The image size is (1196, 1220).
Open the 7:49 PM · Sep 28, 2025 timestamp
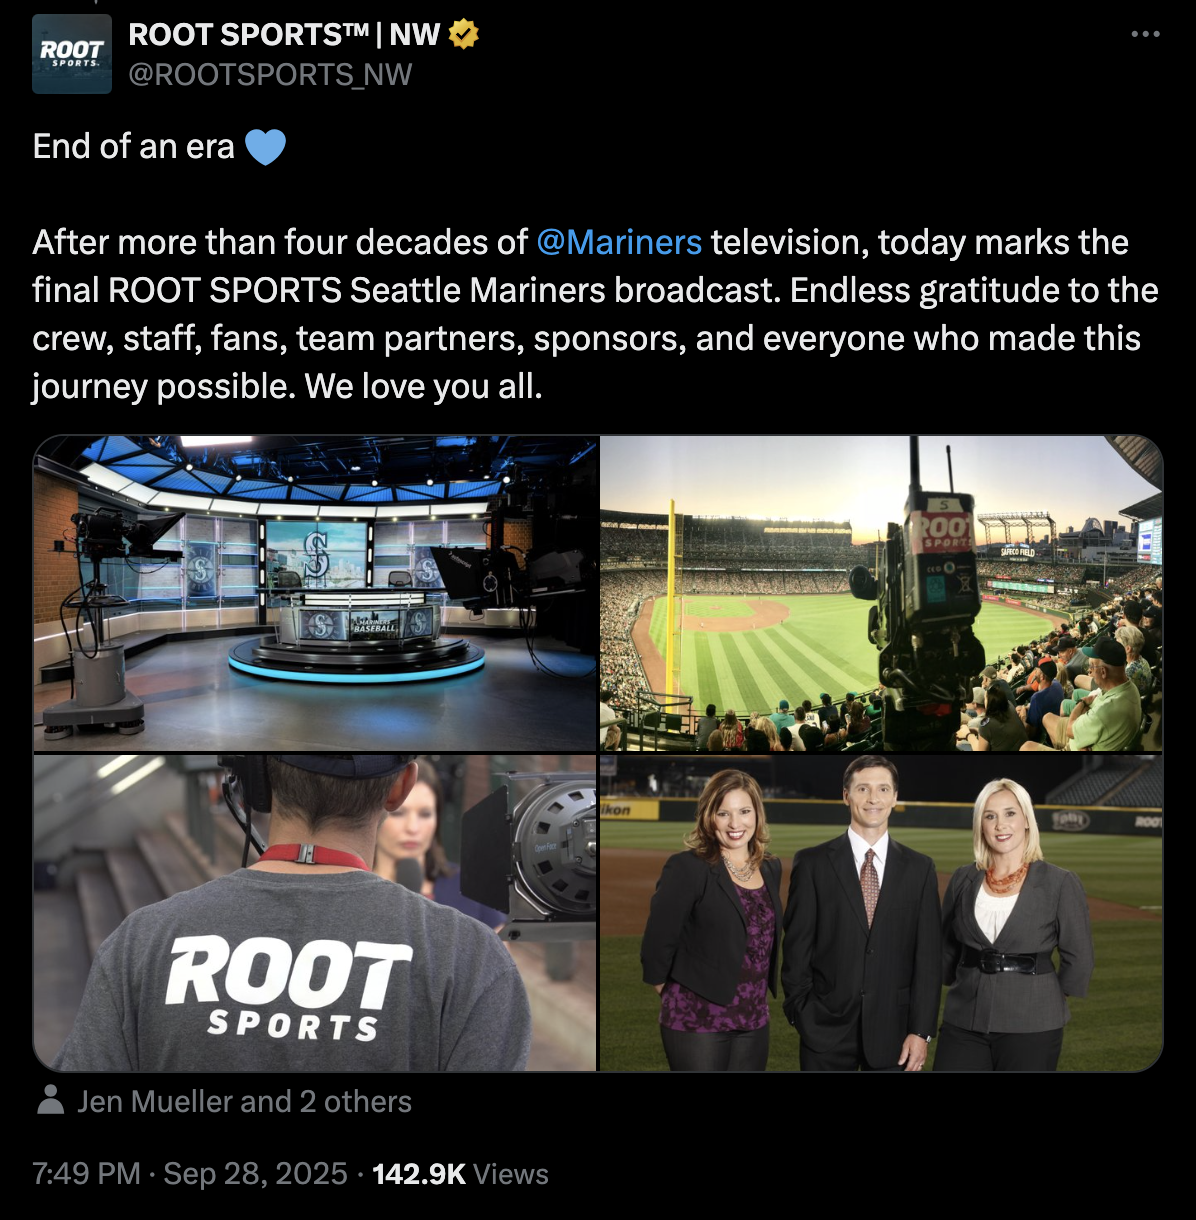tap(190, 1174)
